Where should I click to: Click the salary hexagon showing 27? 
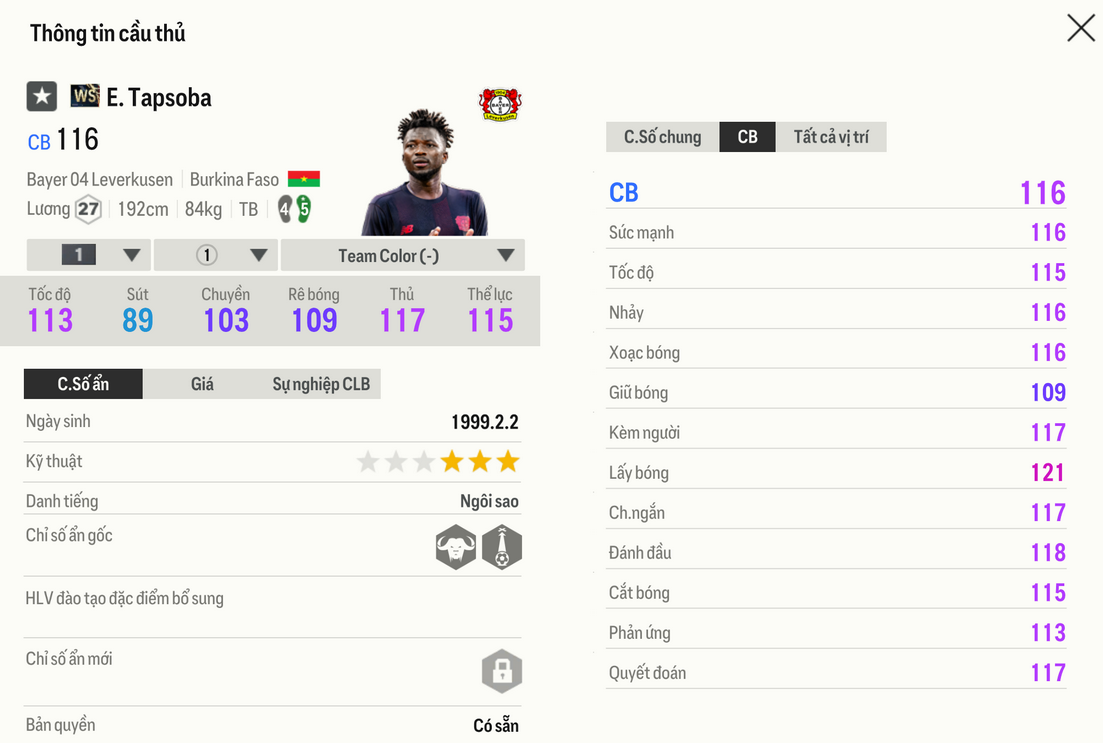click(89, 209)
